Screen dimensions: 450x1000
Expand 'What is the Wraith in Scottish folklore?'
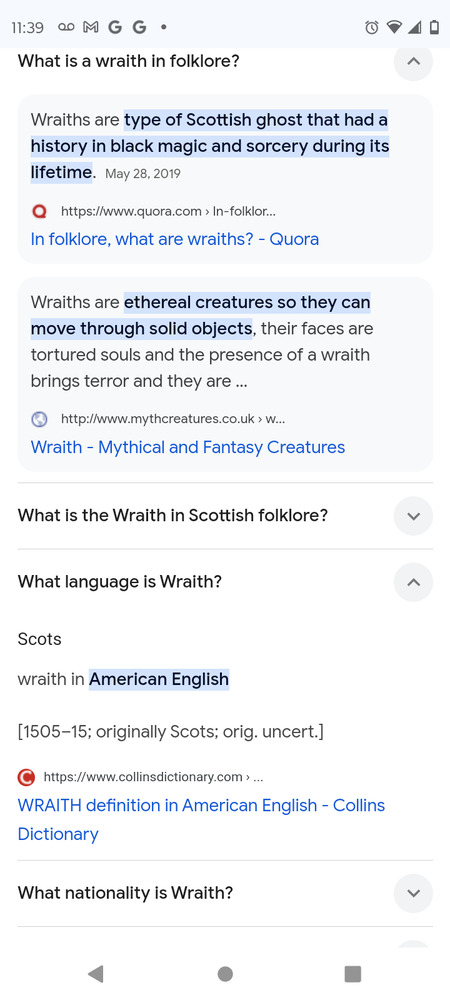pyautogui.click(x=413, y=516)
